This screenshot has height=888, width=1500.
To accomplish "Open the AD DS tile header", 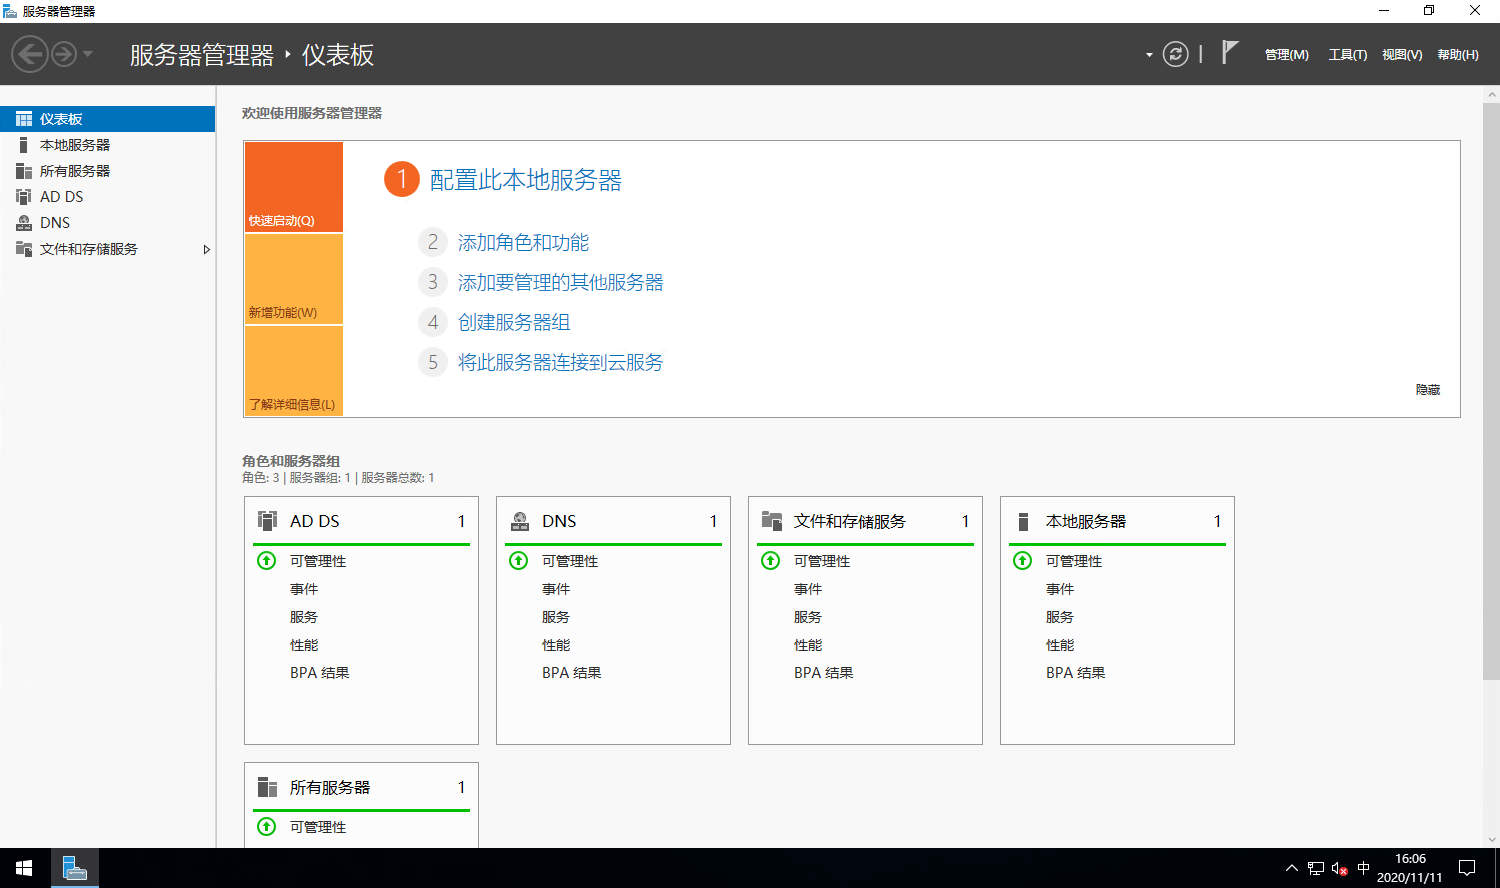I will click(x=361, y=521).
